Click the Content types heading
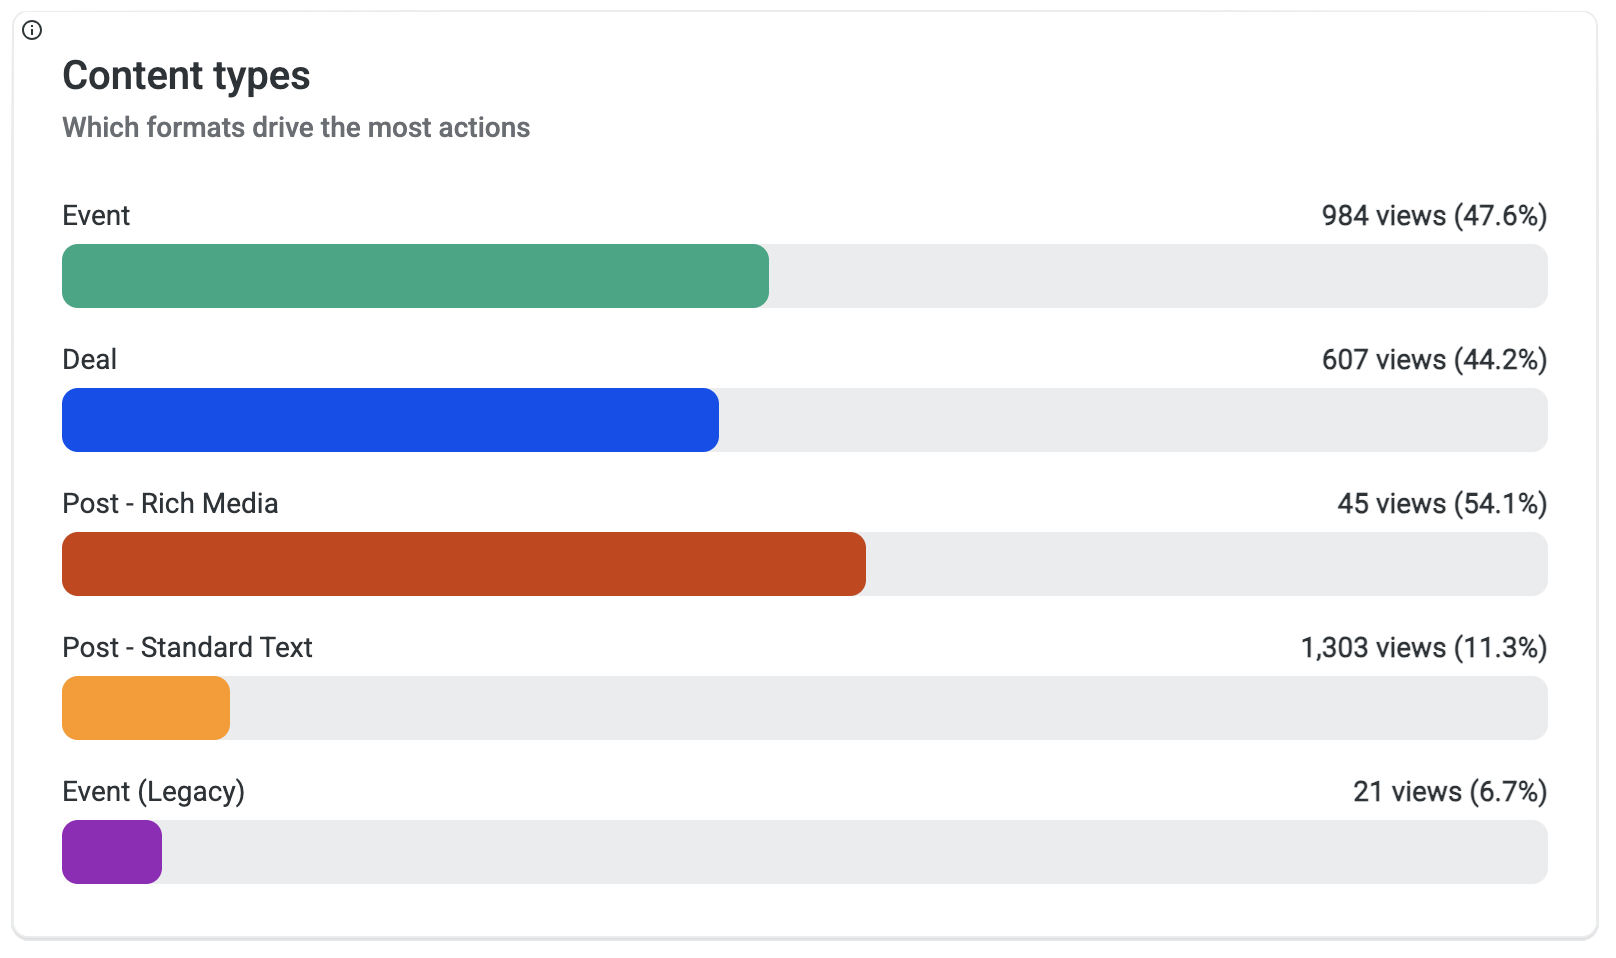 [x=186, y=76]
